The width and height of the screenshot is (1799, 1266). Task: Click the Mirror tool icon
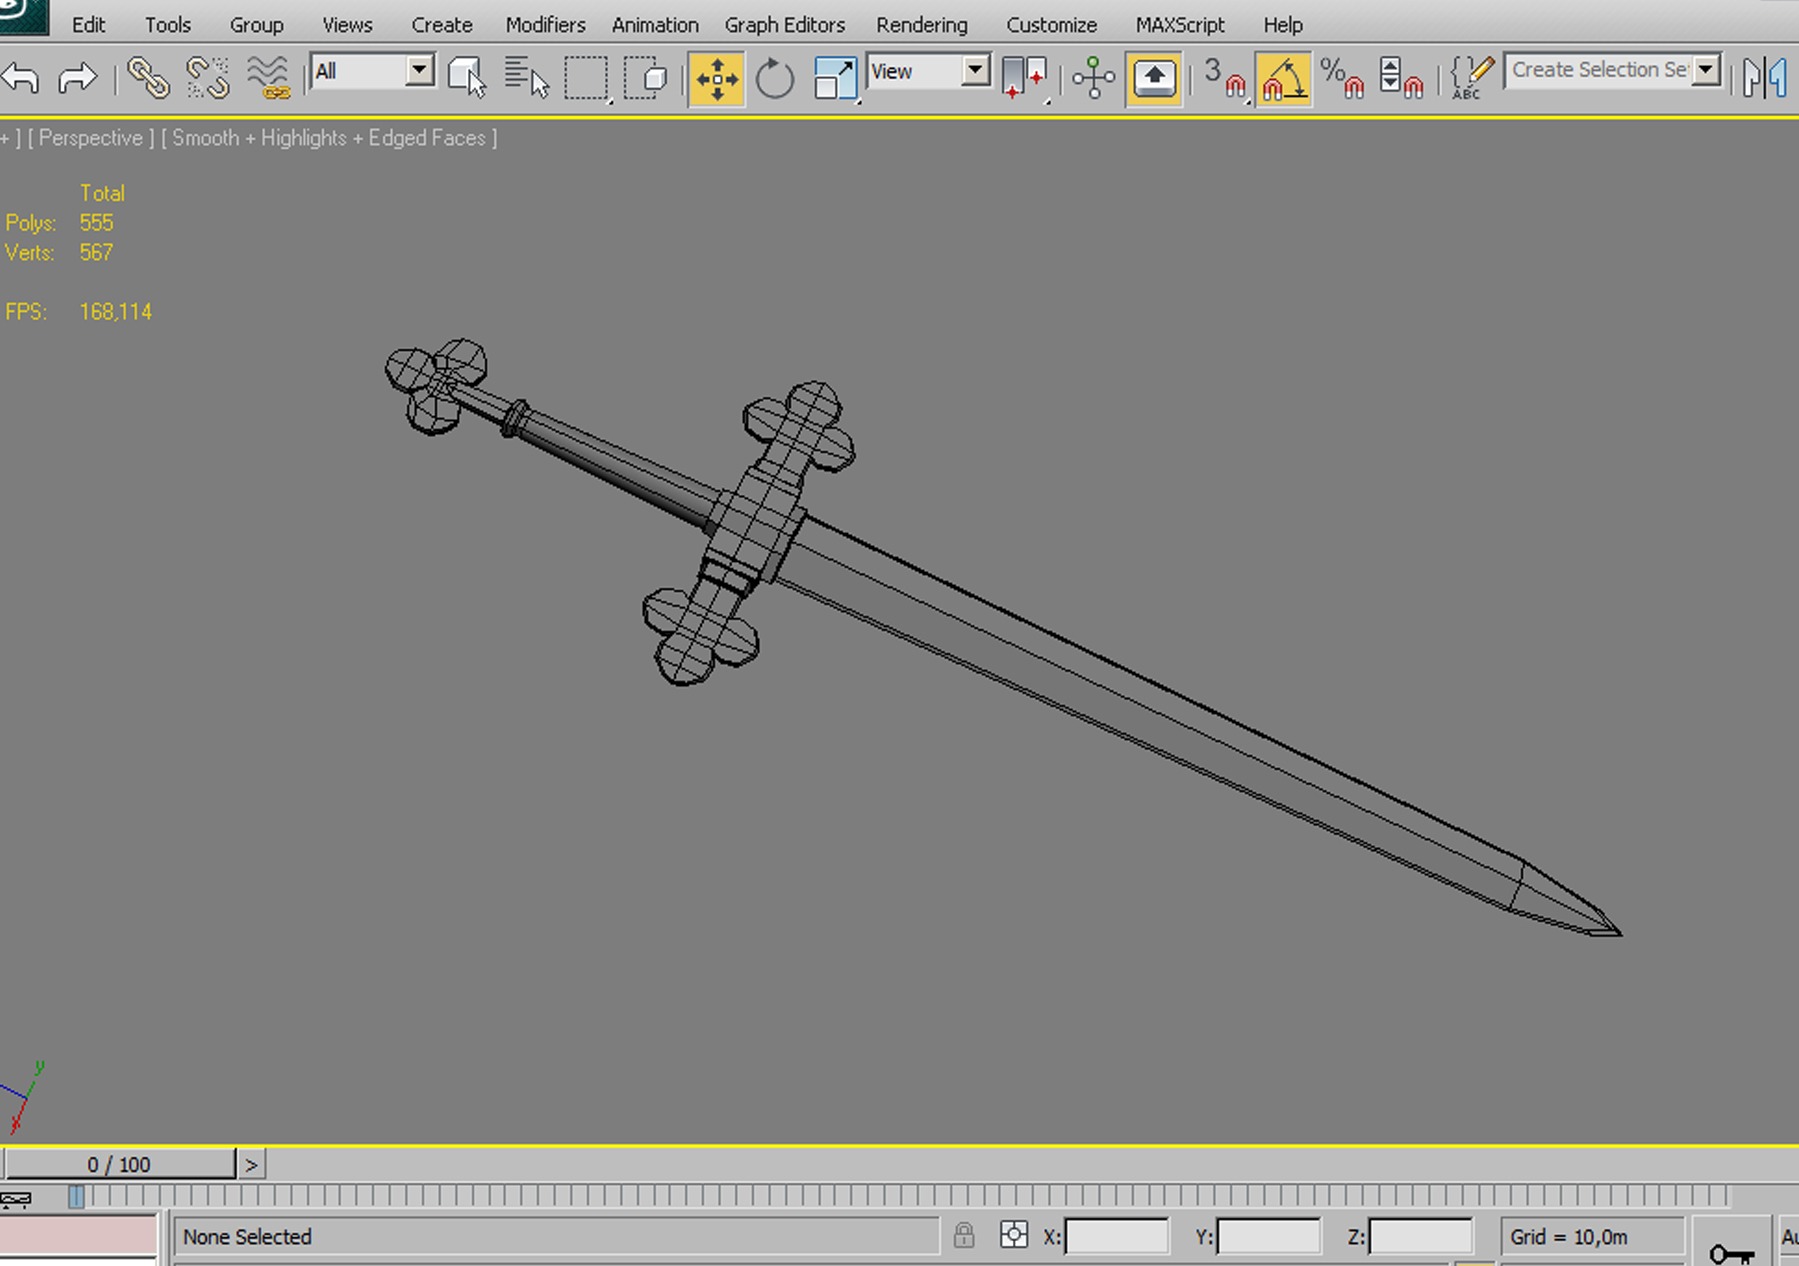click(1763, 77)
